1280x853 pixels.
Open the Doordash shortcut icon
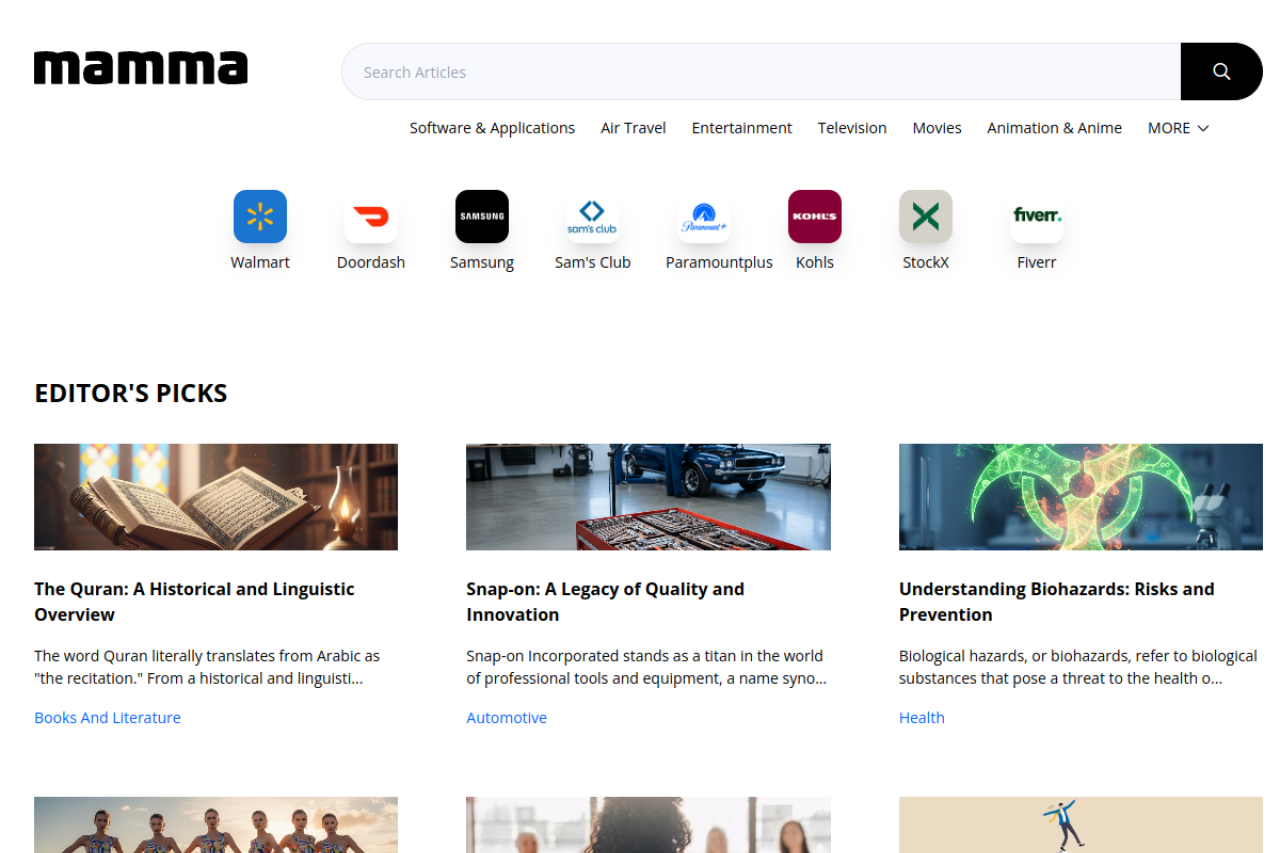[x=371, y=217]
